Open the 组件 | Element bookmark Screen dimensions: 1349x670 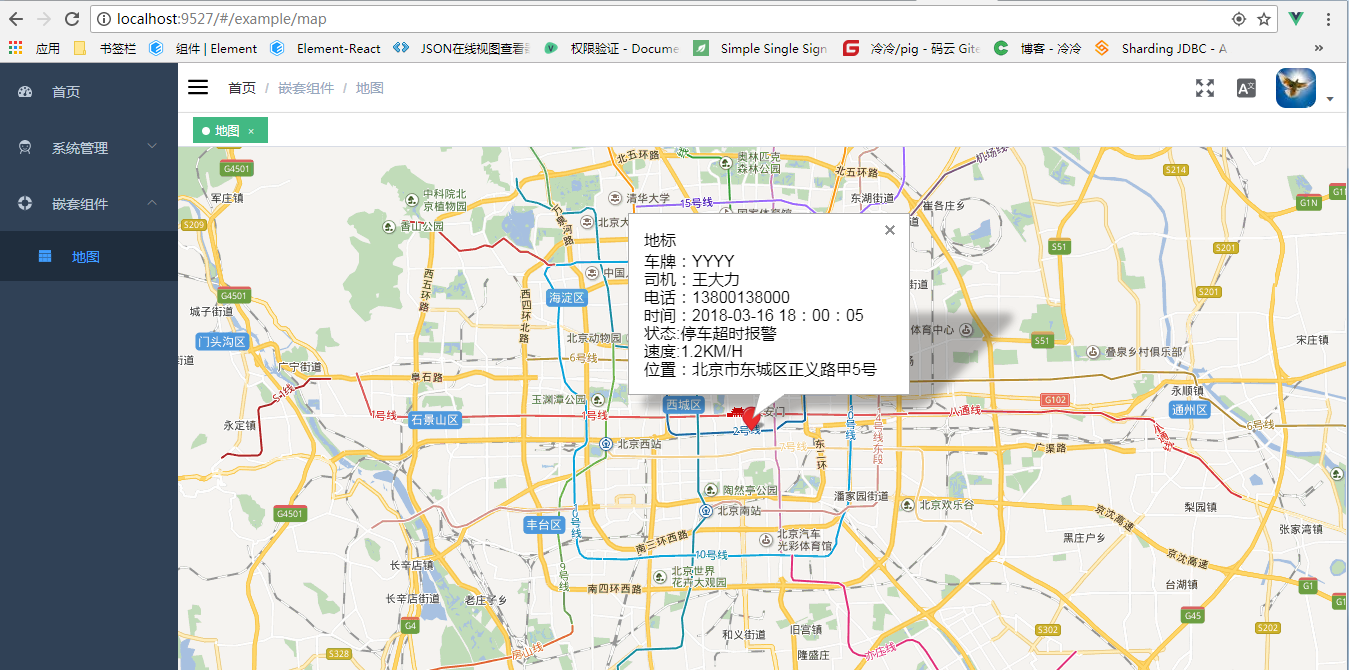point(203,48)
